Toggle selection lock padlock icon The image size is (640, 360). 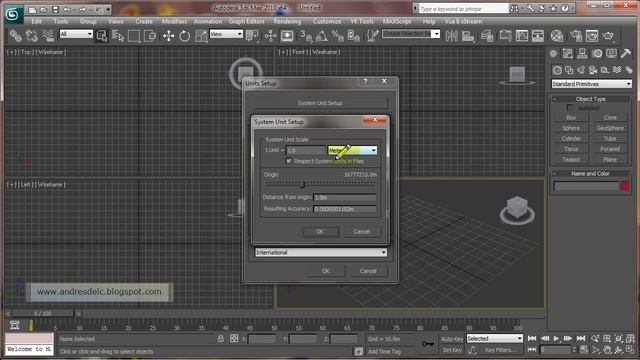coord(221,339)
